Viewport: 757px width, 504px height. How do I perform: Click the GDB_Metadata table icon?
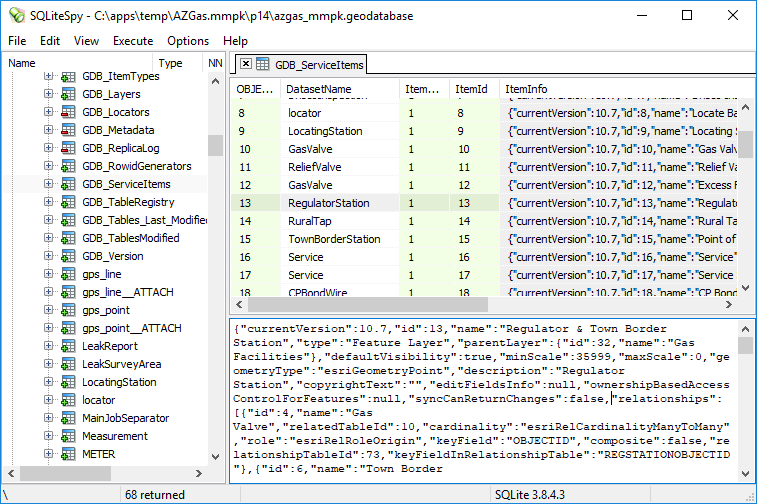pyautogui.click(x=68, y=130)
